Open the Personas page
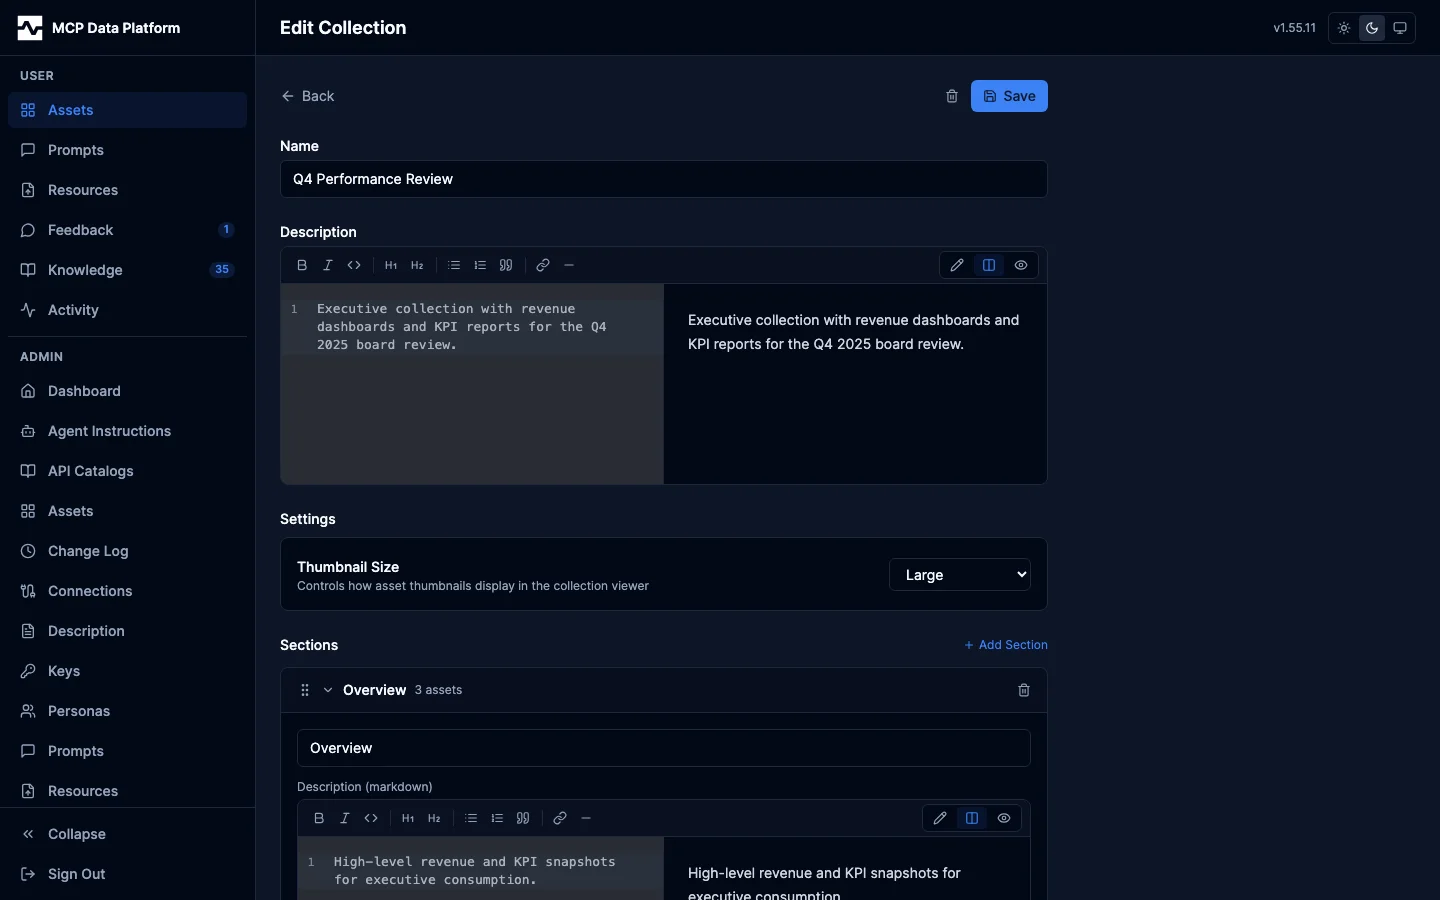1440x900 pixels. 127,711
